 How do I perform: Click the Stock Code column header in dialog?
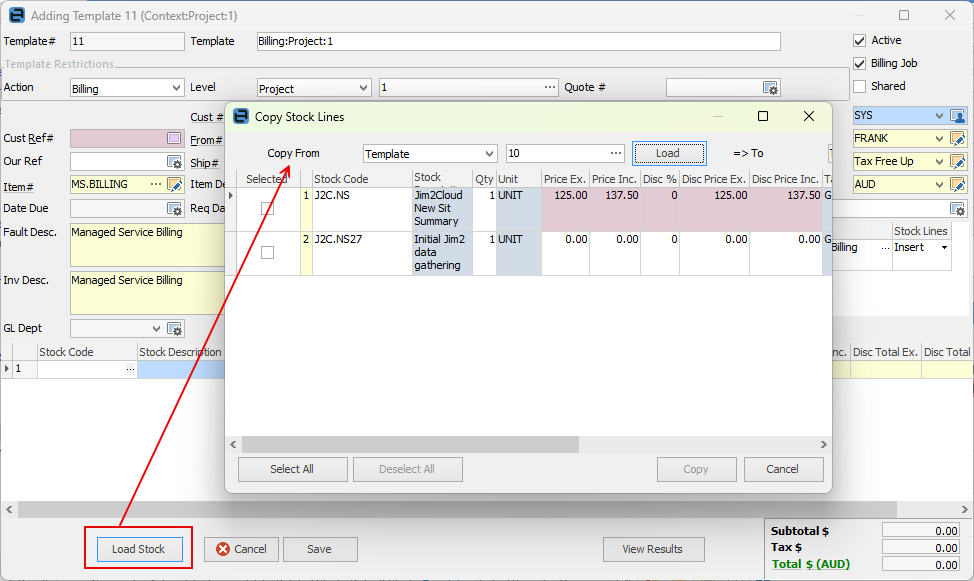(362, 179)
